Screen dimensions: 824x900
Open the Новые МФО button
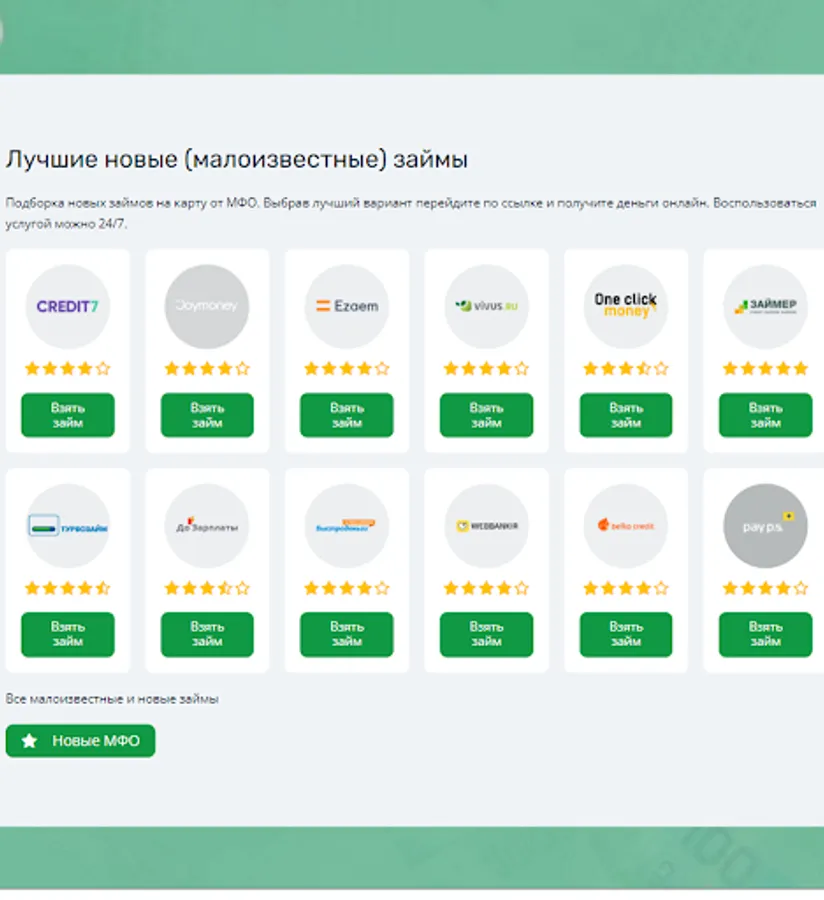(x=80, y=741)
